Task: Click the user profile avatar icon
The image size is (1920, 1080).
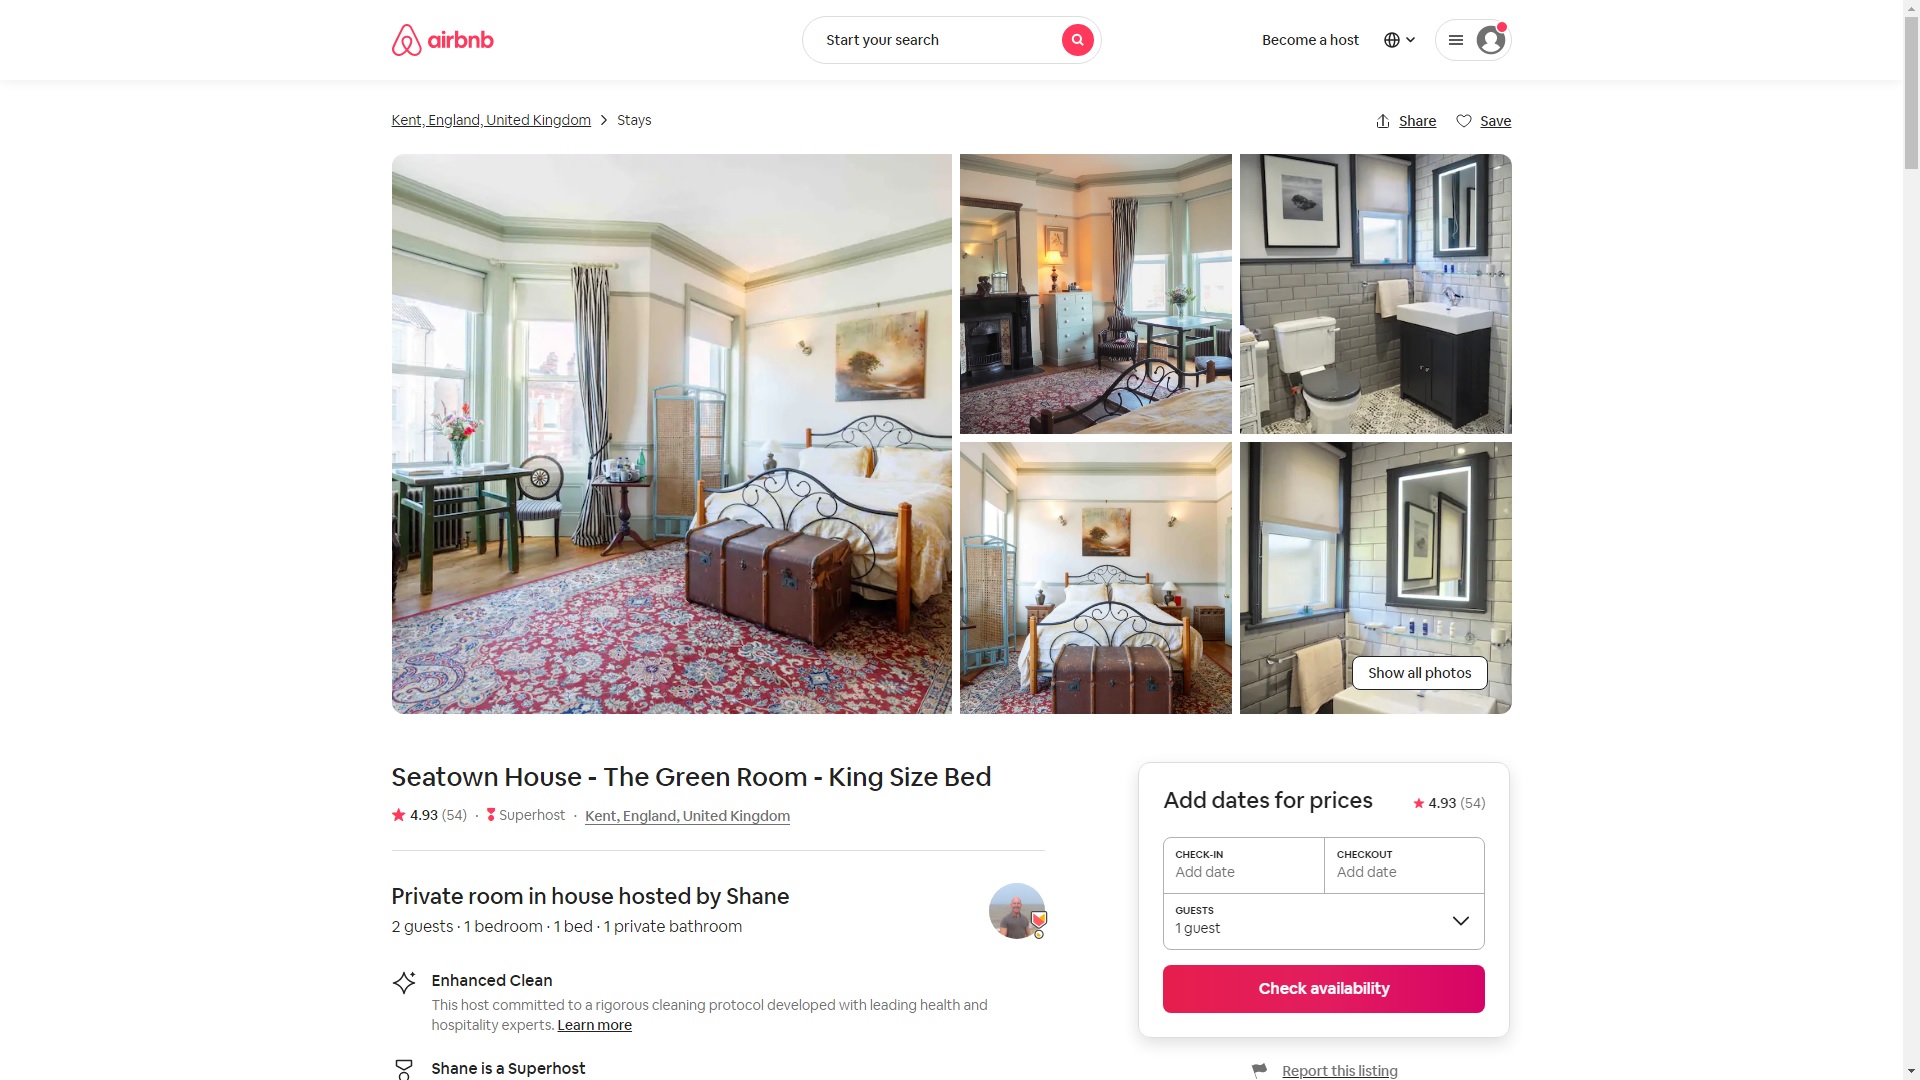Action: pyautogui.click(x=1490, y=40)
